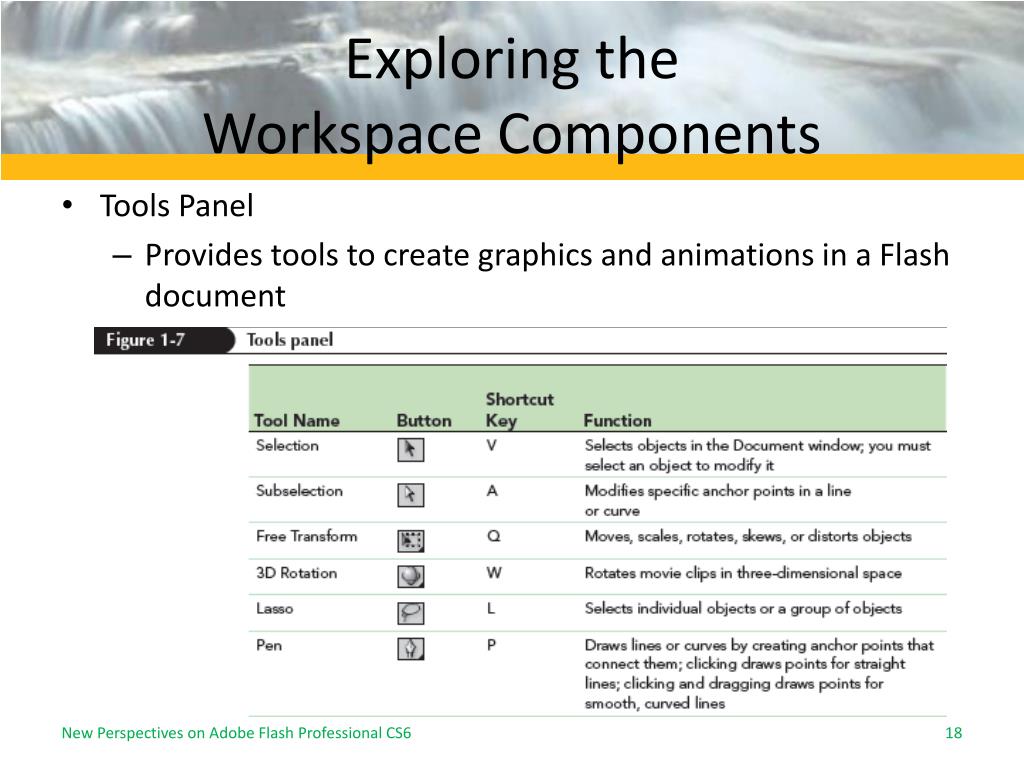Click shortcut key 'A' in Subselection row
The height and width of the screenshot is (768, 1024).
click(x=492, y=490)
